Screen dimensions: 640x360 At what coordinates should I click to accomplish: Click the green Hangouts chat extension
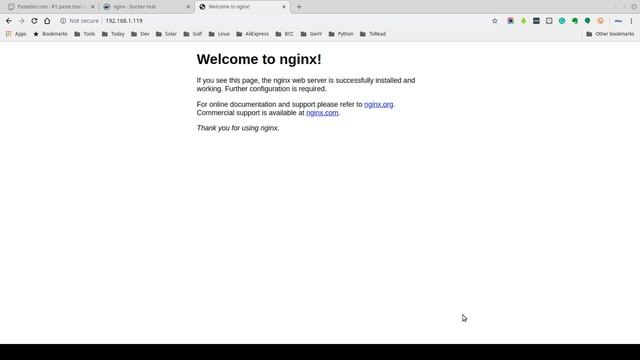tap(587, 21)
